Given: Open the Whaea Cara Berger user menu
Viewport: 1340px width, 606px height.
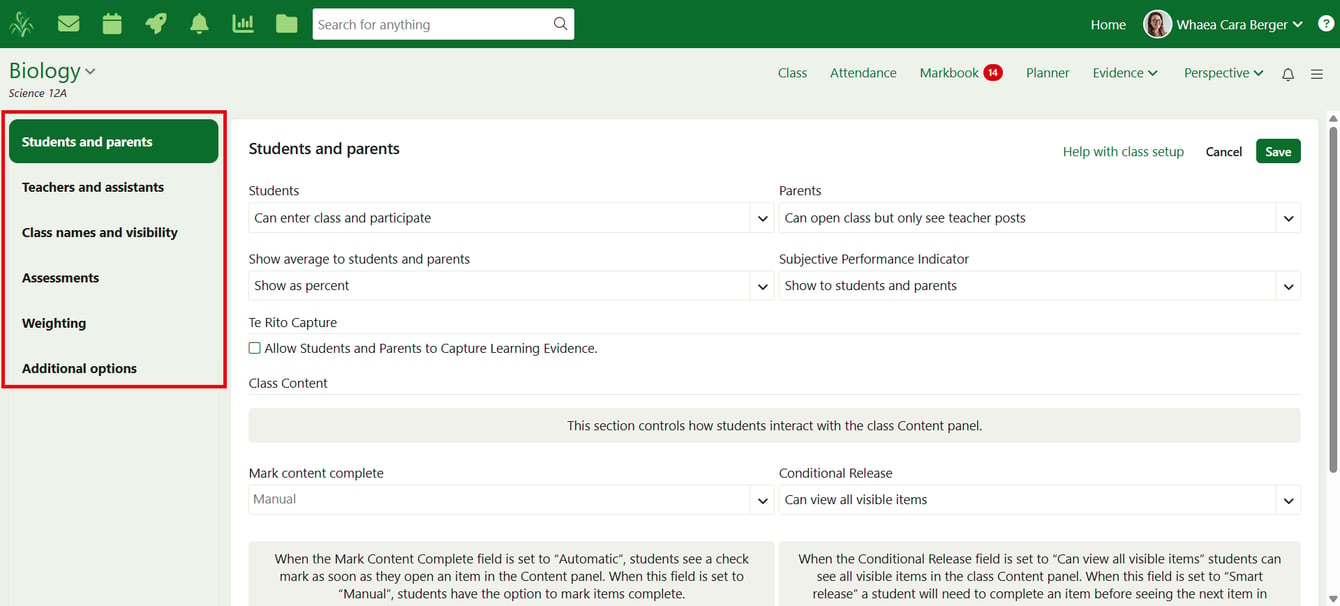Looking at the screenshot, I should coord(1240,24).
